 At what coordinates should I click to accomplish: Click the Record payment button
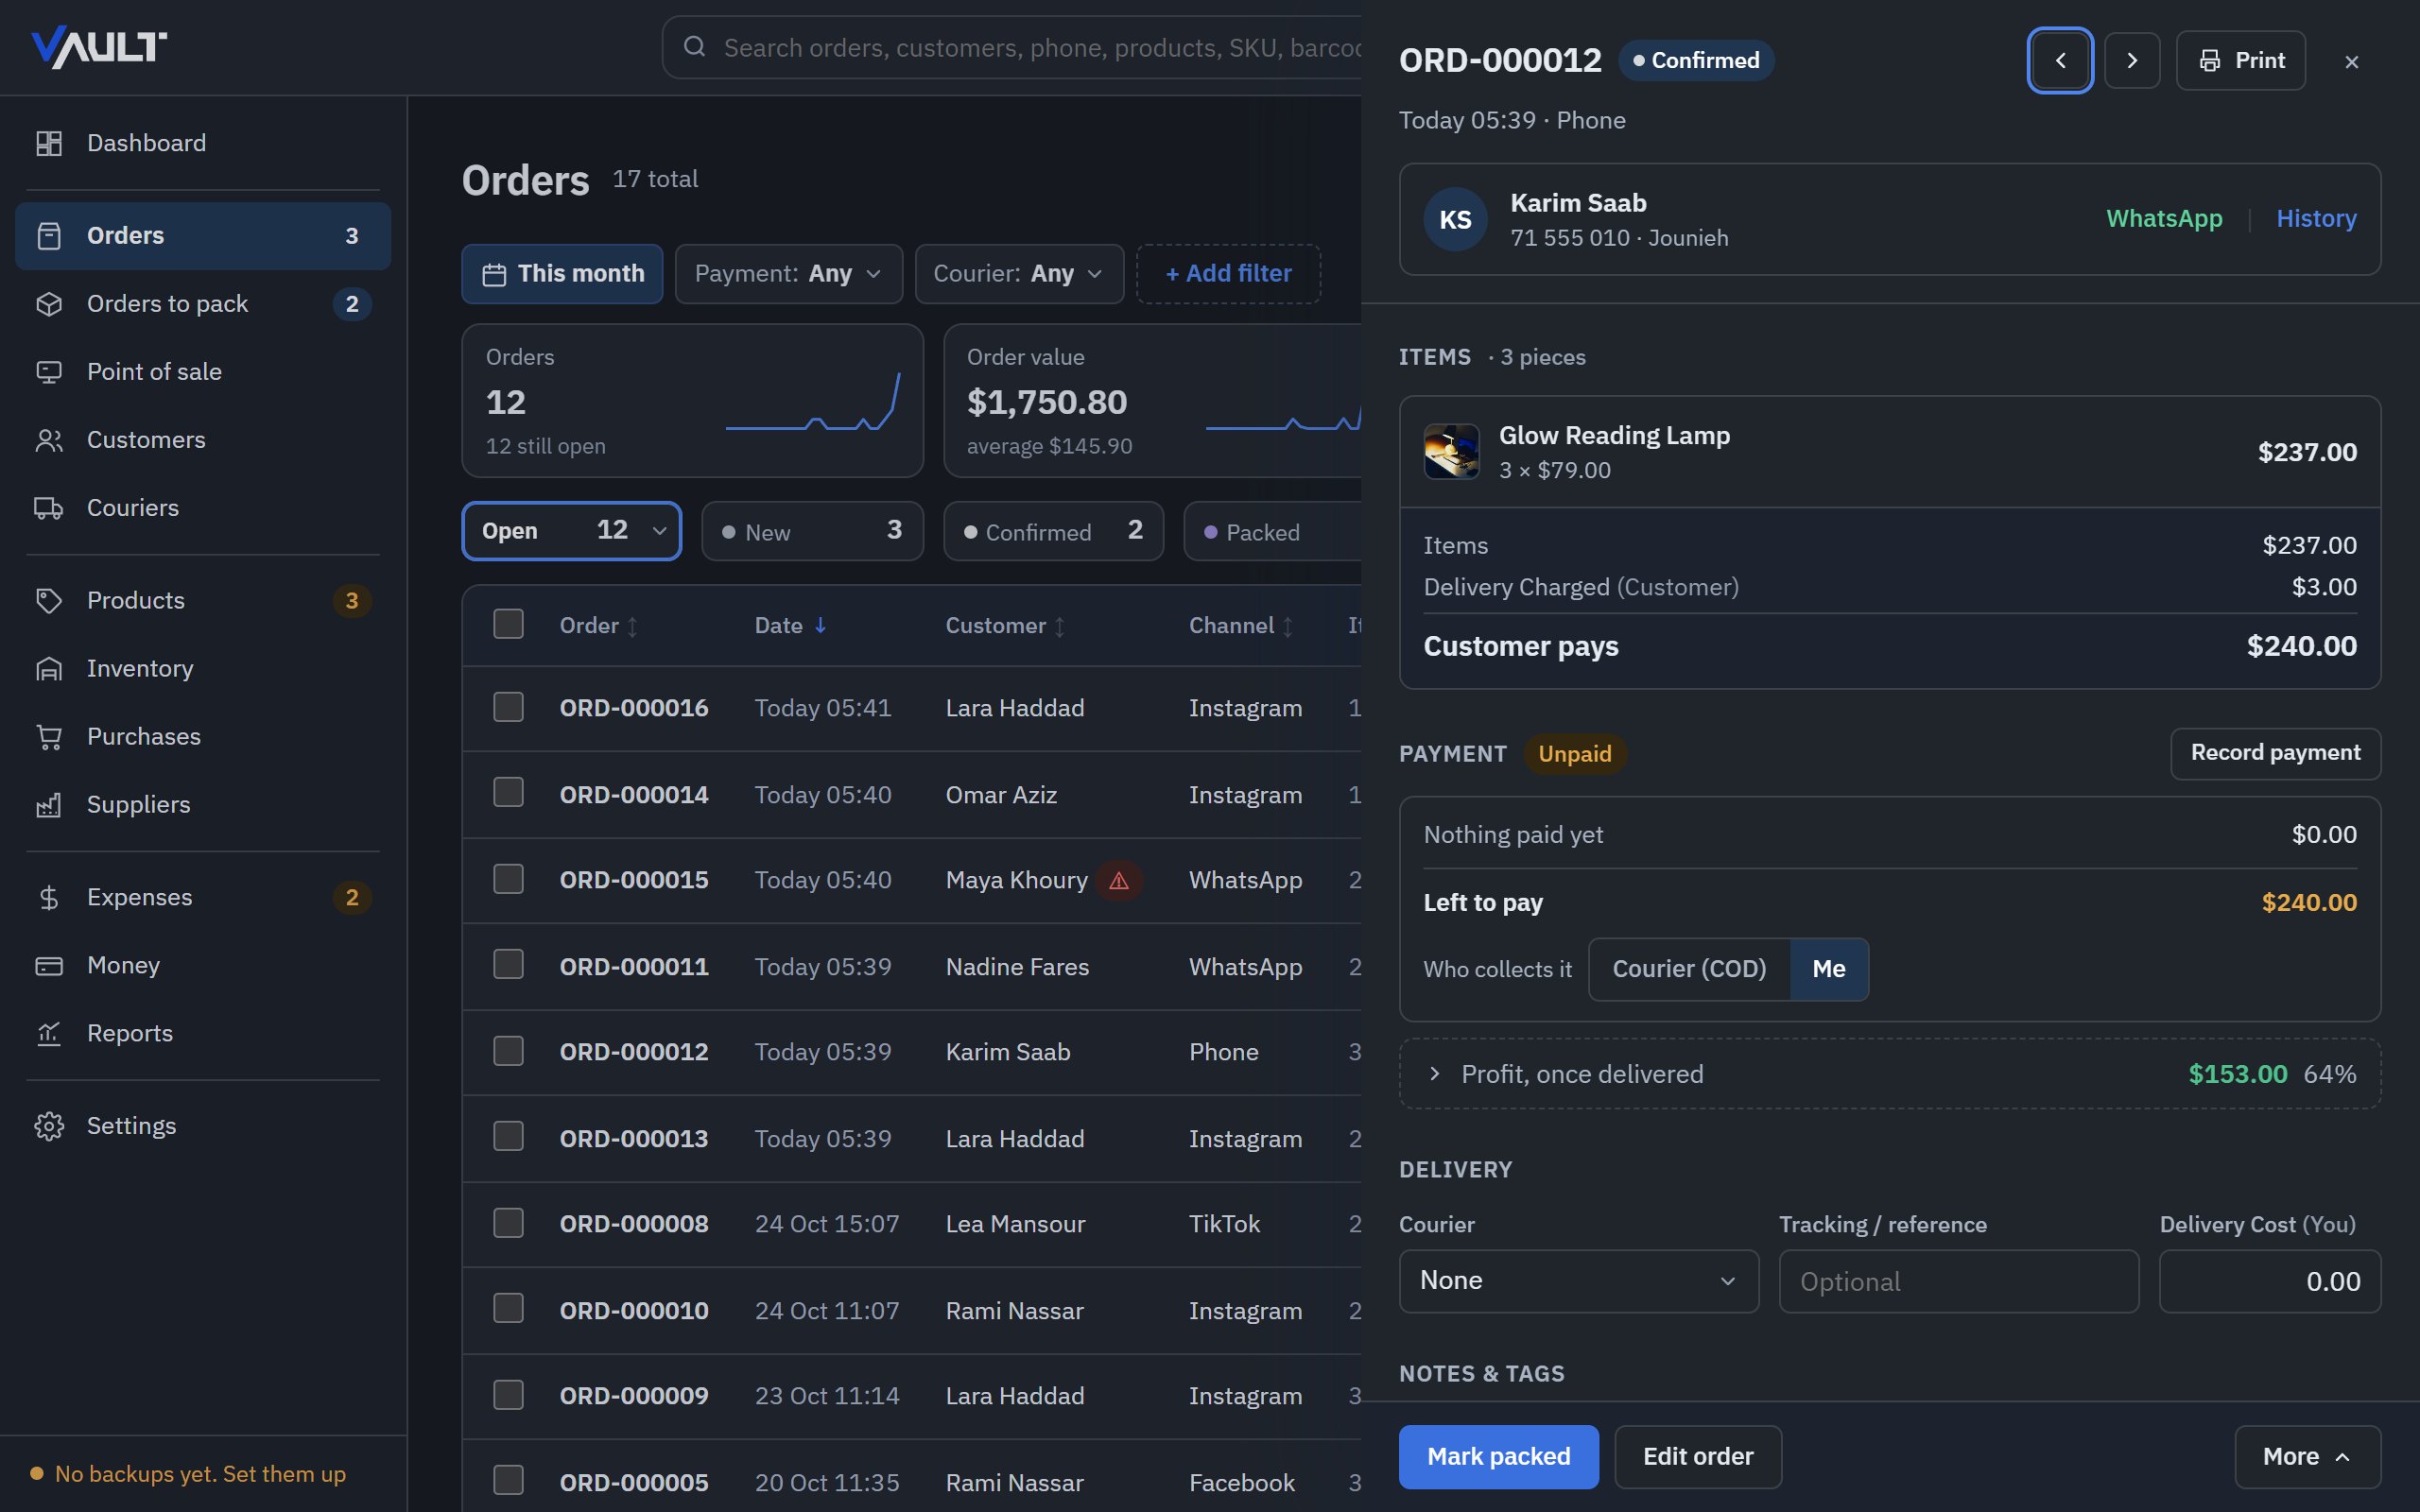point(2275,753)
